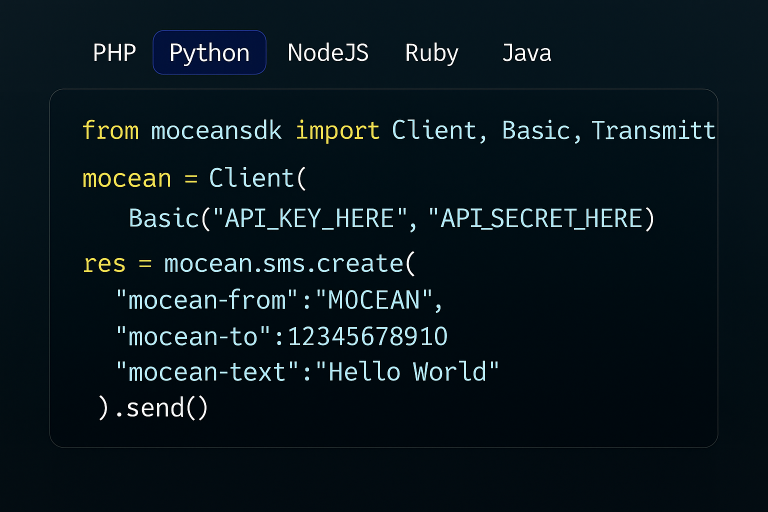Viewport: 768px width, 512px height.
Task: View the Java code example tab
Action: click(527, 53)
